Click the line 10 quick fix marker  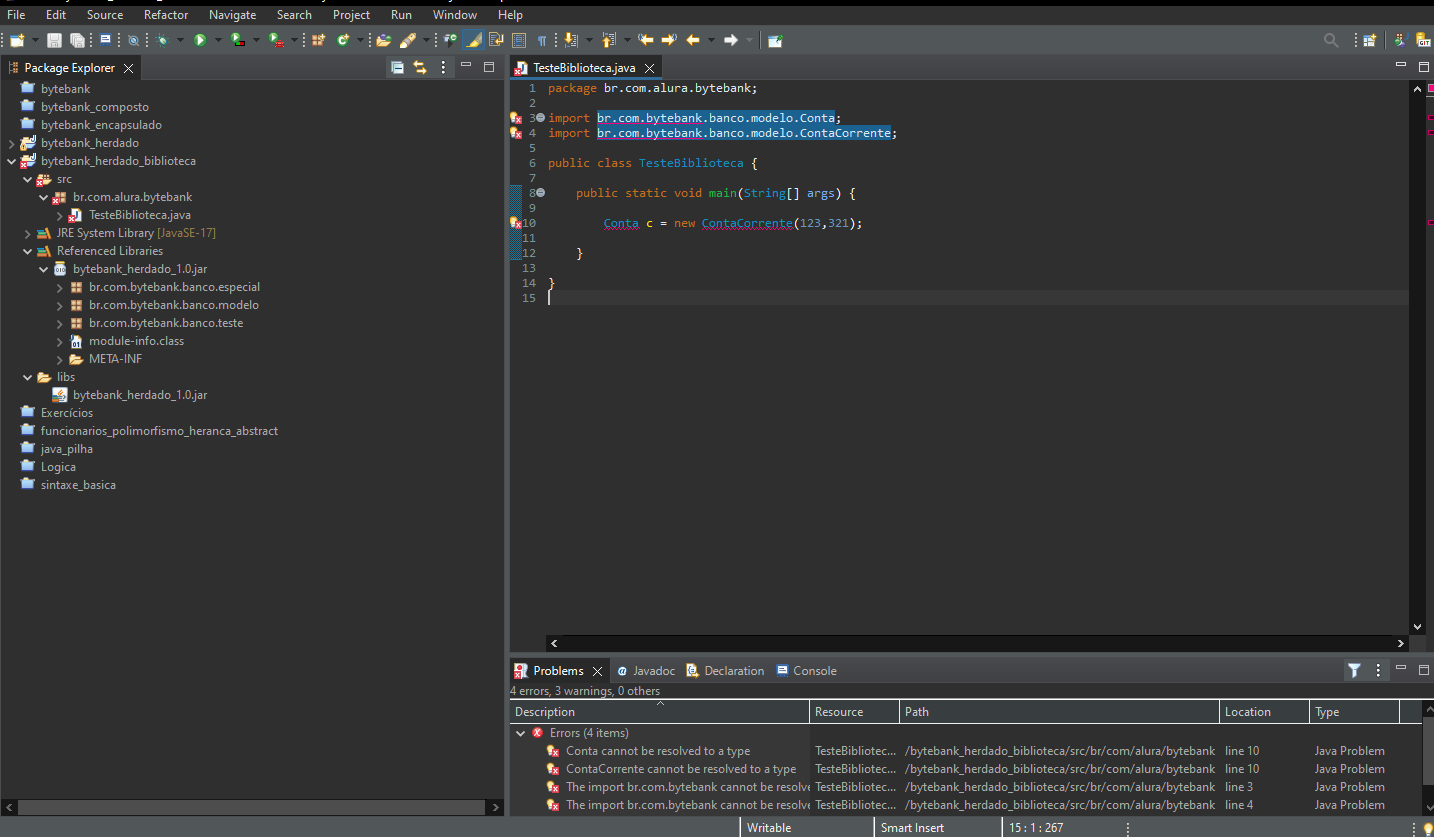click(516, 223)
